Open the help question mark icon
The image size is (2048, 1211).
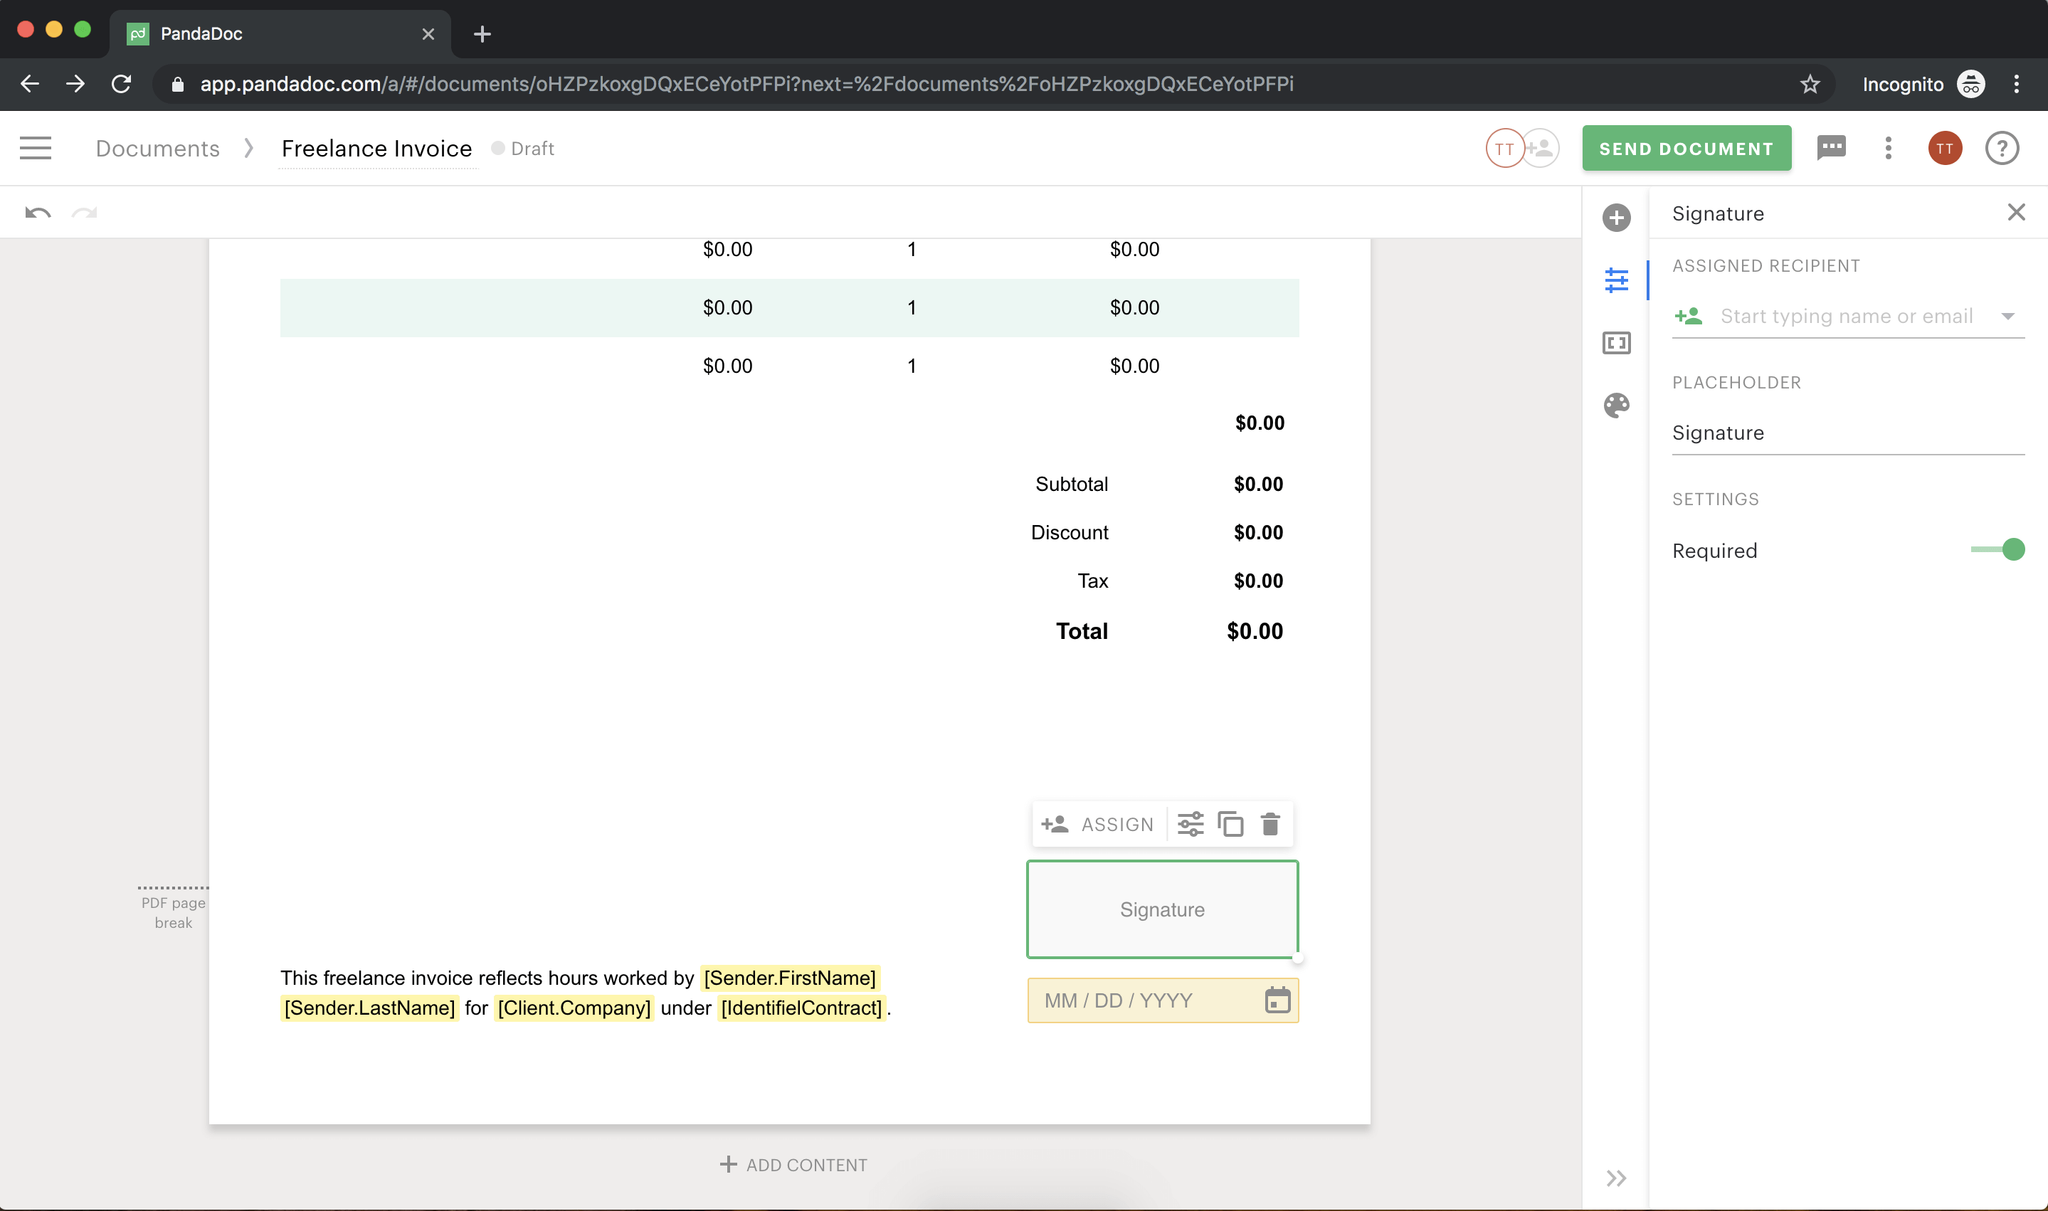2002,148
